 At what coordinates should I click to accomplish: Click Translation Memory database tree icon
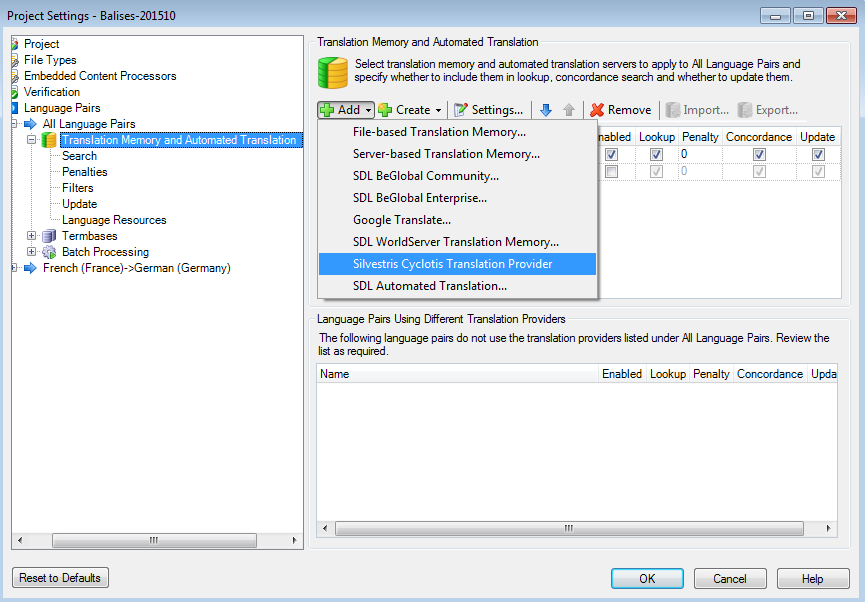click(x=49, y=140)
